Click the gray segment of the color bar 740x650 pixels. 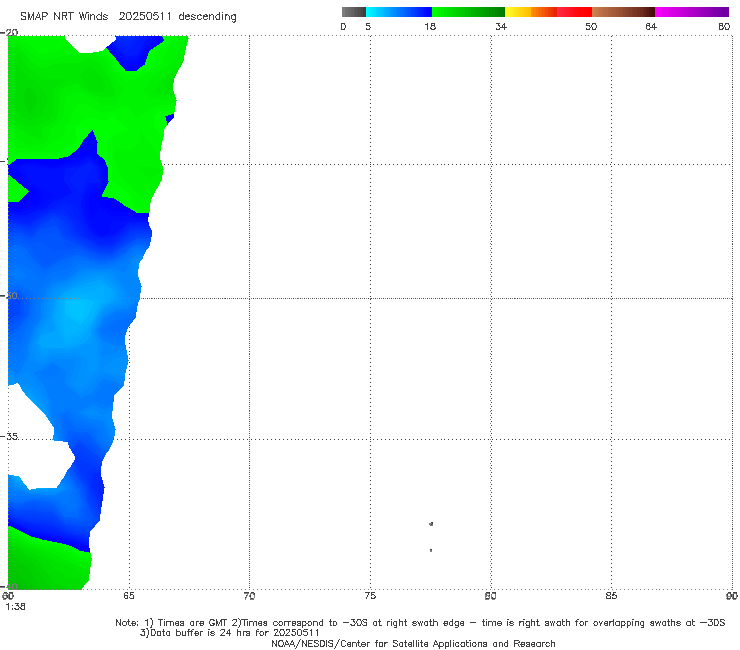click(x=354, y=12)
